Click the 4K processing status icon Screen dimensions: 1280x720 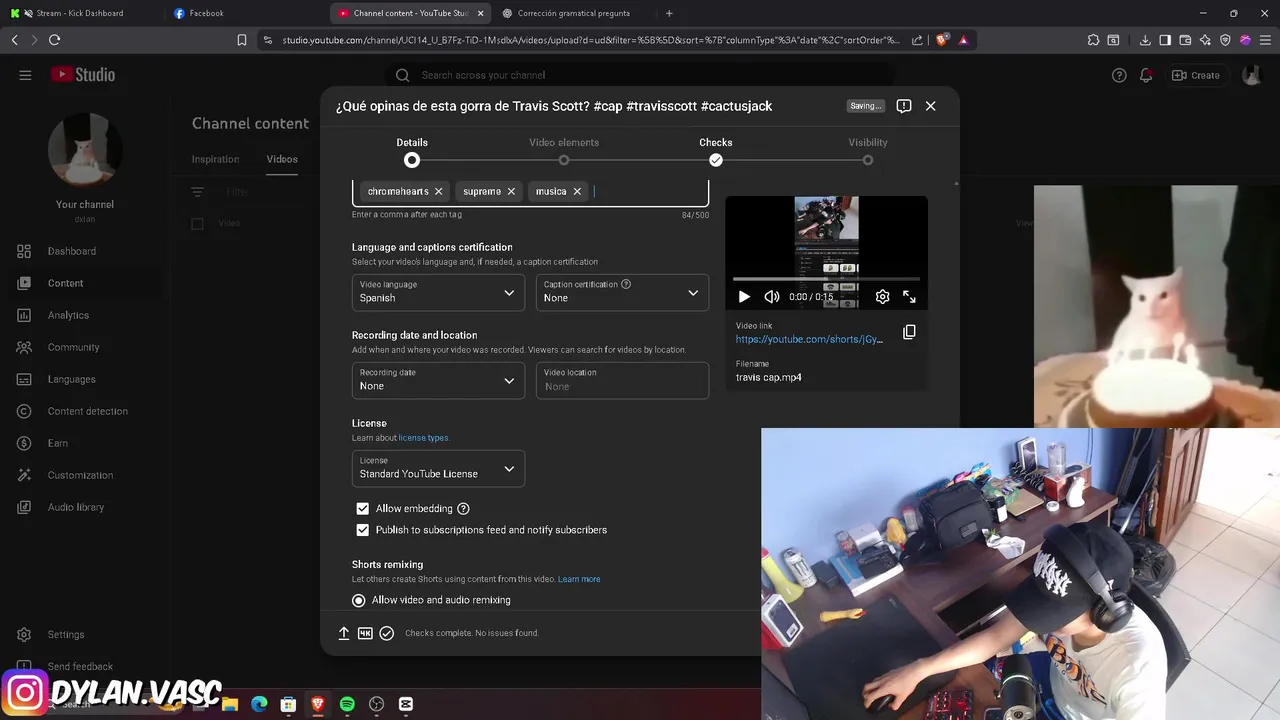pos(365,633)
